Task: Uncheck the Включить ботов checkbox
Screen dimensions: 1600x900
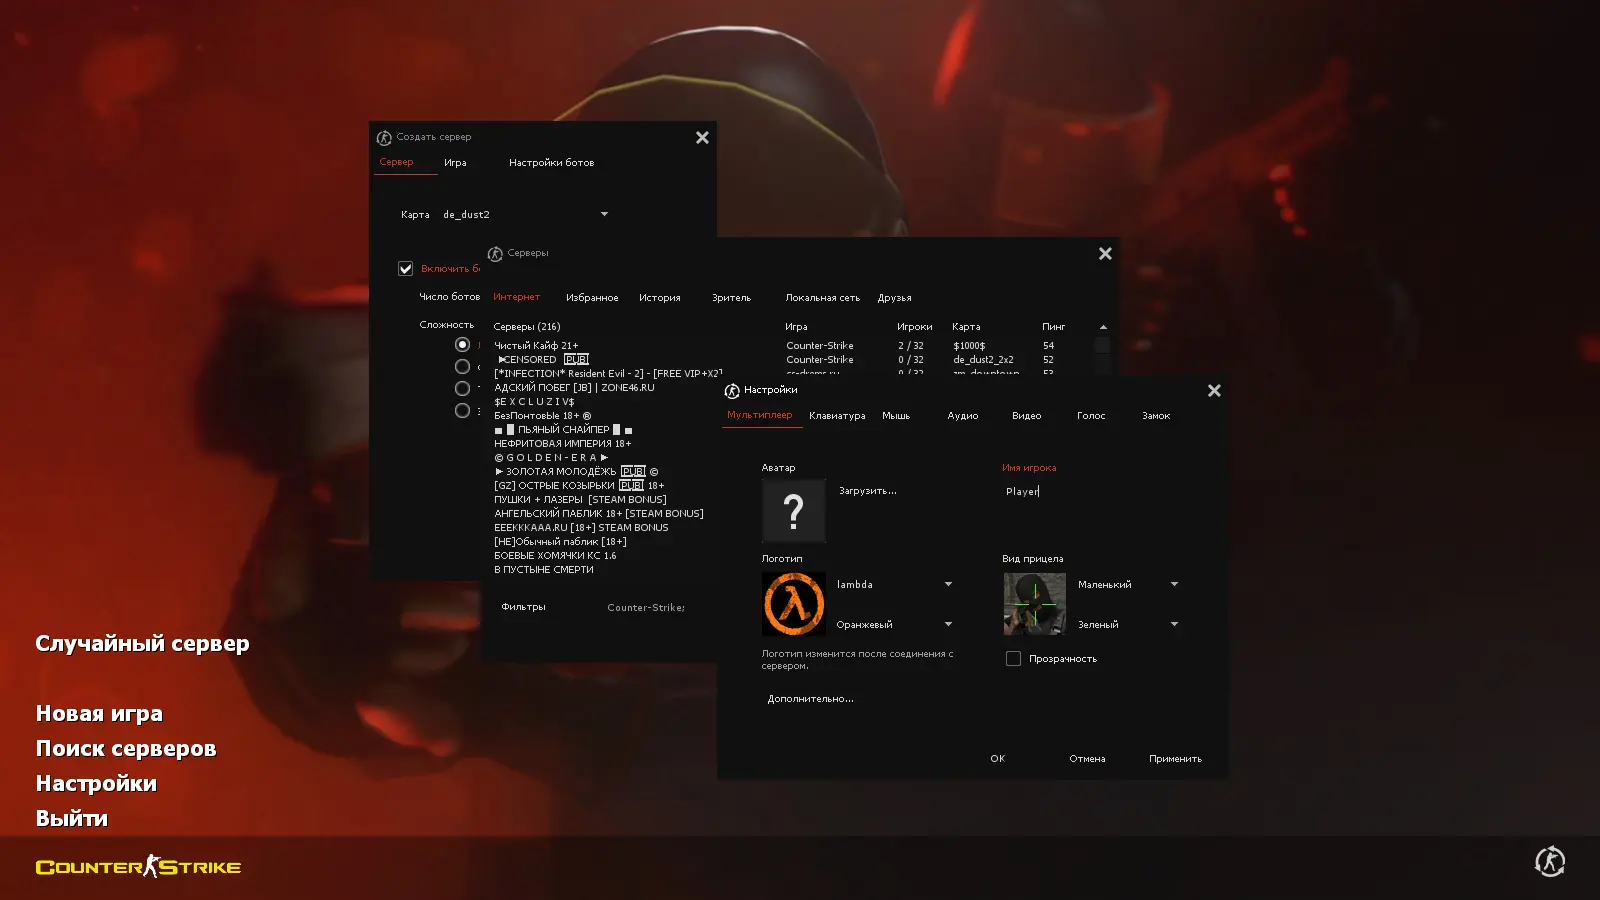Action: click(x=405, y=268)
